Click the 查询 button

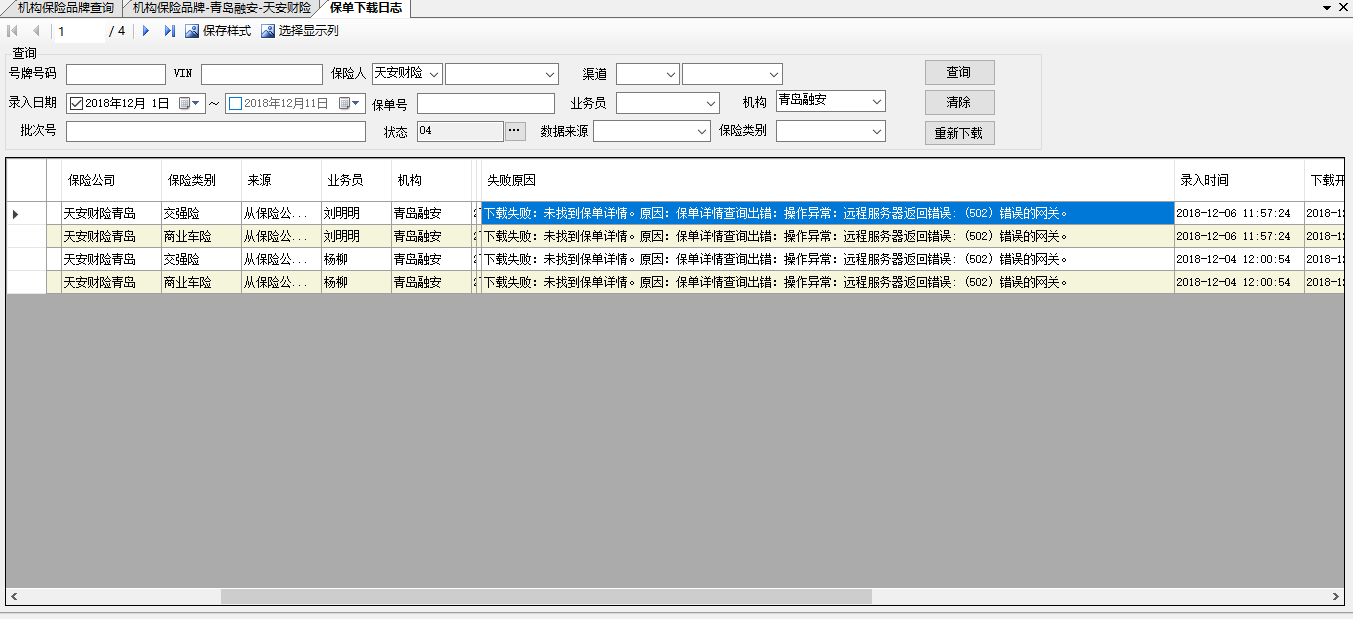click(959, 72)
